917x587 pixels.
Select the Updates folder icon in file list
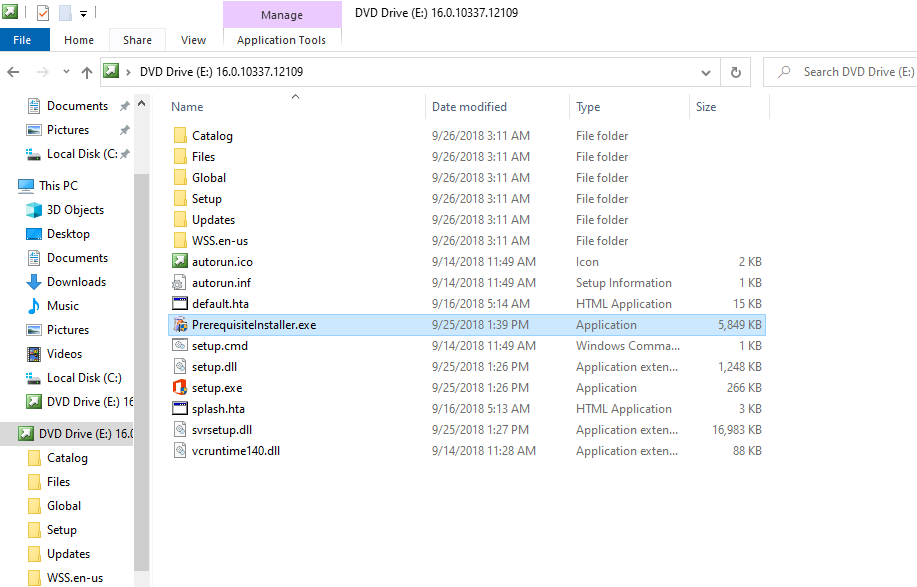pyautogui.click(x=180, y=220)
